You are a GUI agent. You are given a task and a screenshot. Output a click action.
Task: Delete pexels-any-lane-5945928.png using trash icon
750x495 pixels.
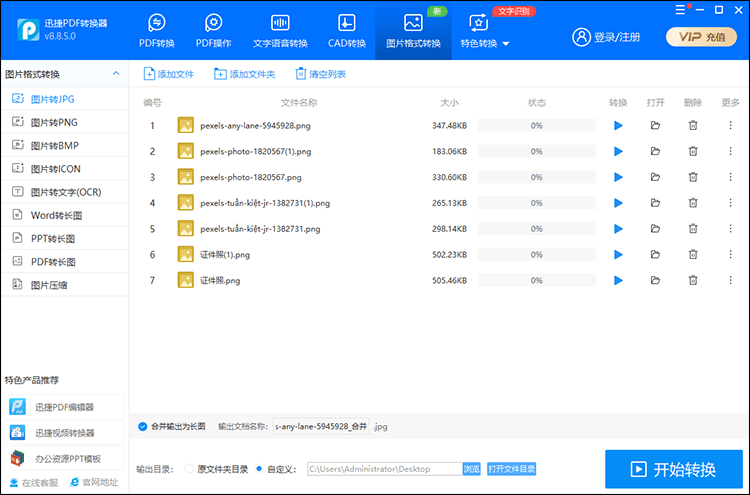pyautogui.click(x=693, y=126)
